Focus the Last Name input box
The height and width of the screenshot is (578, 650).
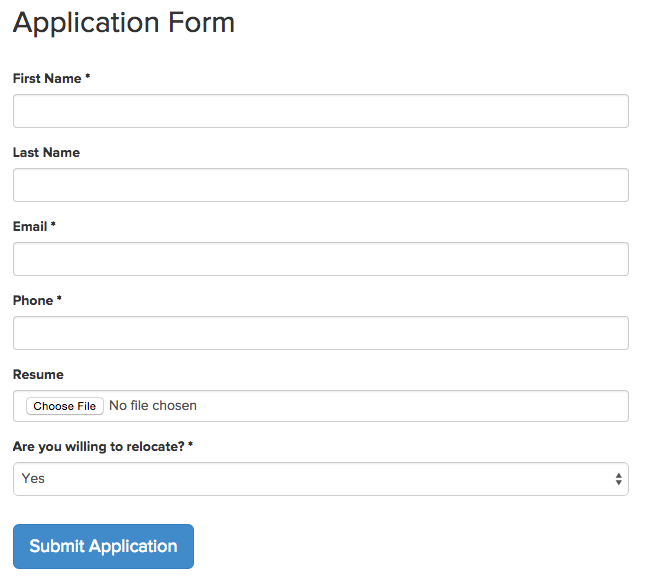click(x=320, y=185)
